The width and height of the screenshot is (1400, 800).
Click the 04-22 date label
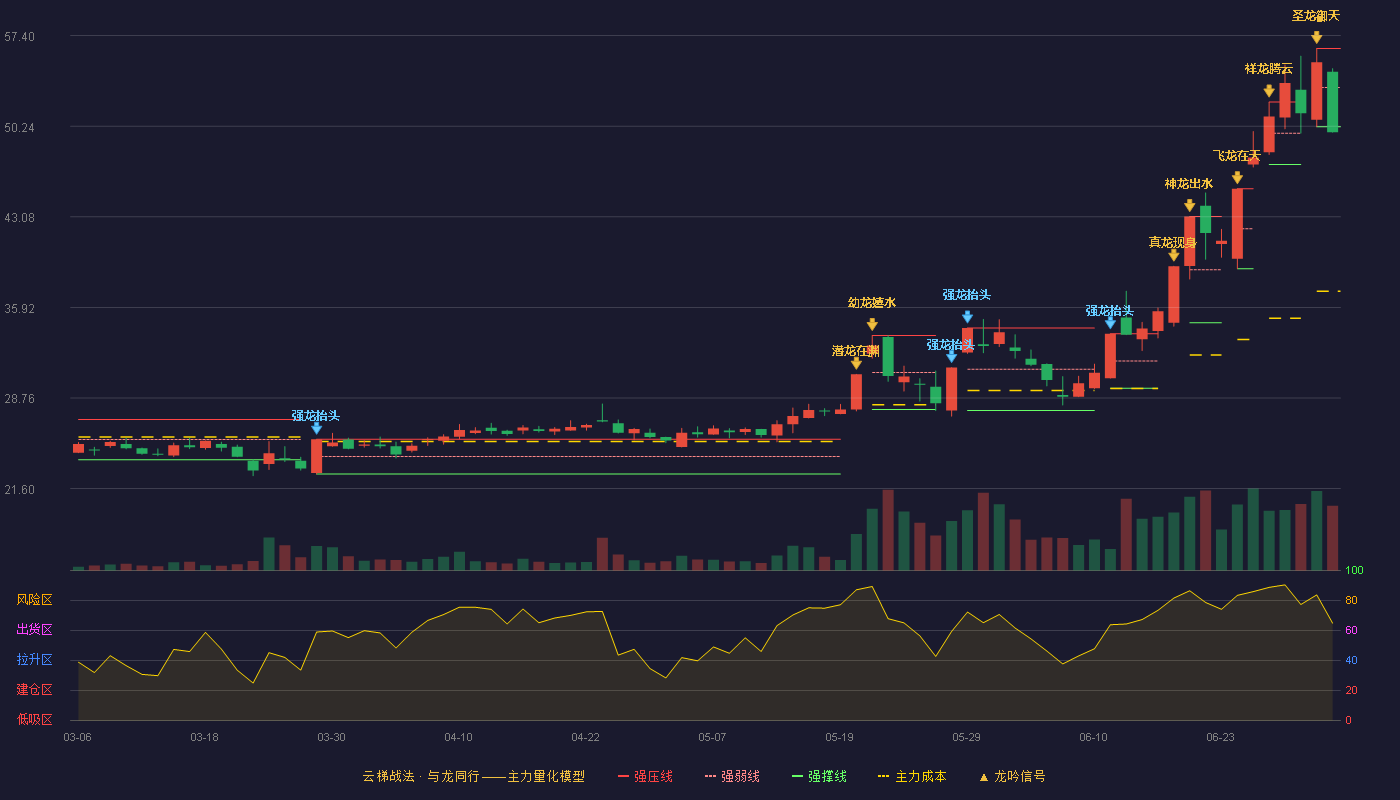click(585, 737)
